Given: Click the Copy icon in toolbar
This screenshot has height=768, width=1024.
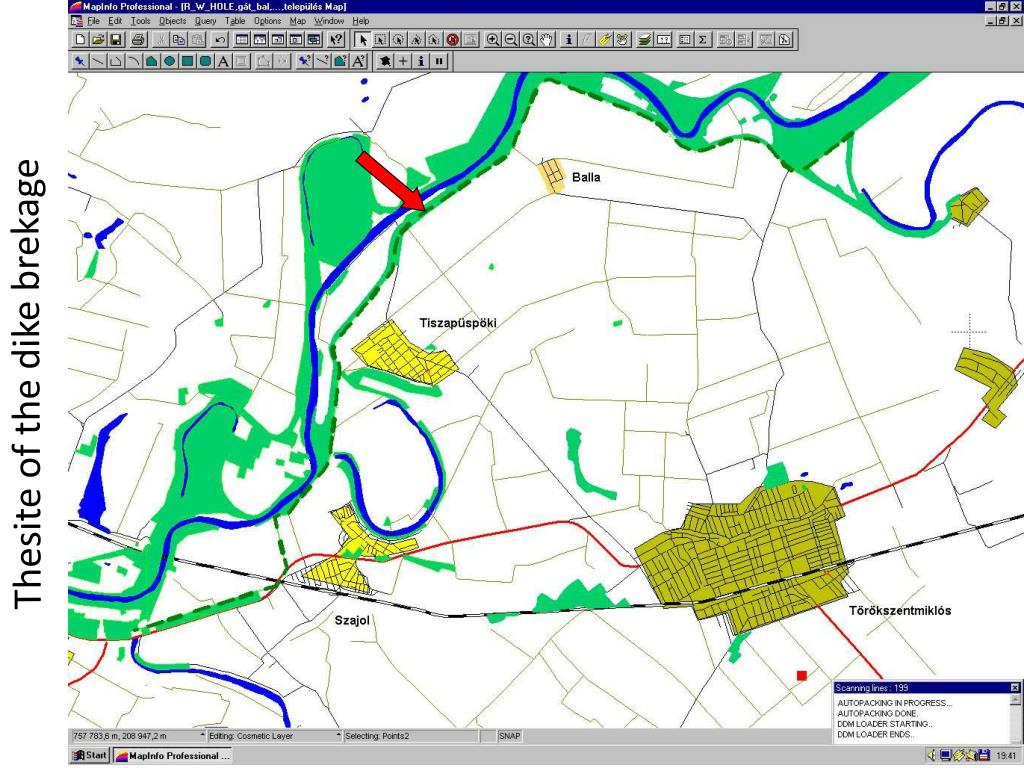Looking at the screenshot, I should pyautogui.click(x=178, y=40).
